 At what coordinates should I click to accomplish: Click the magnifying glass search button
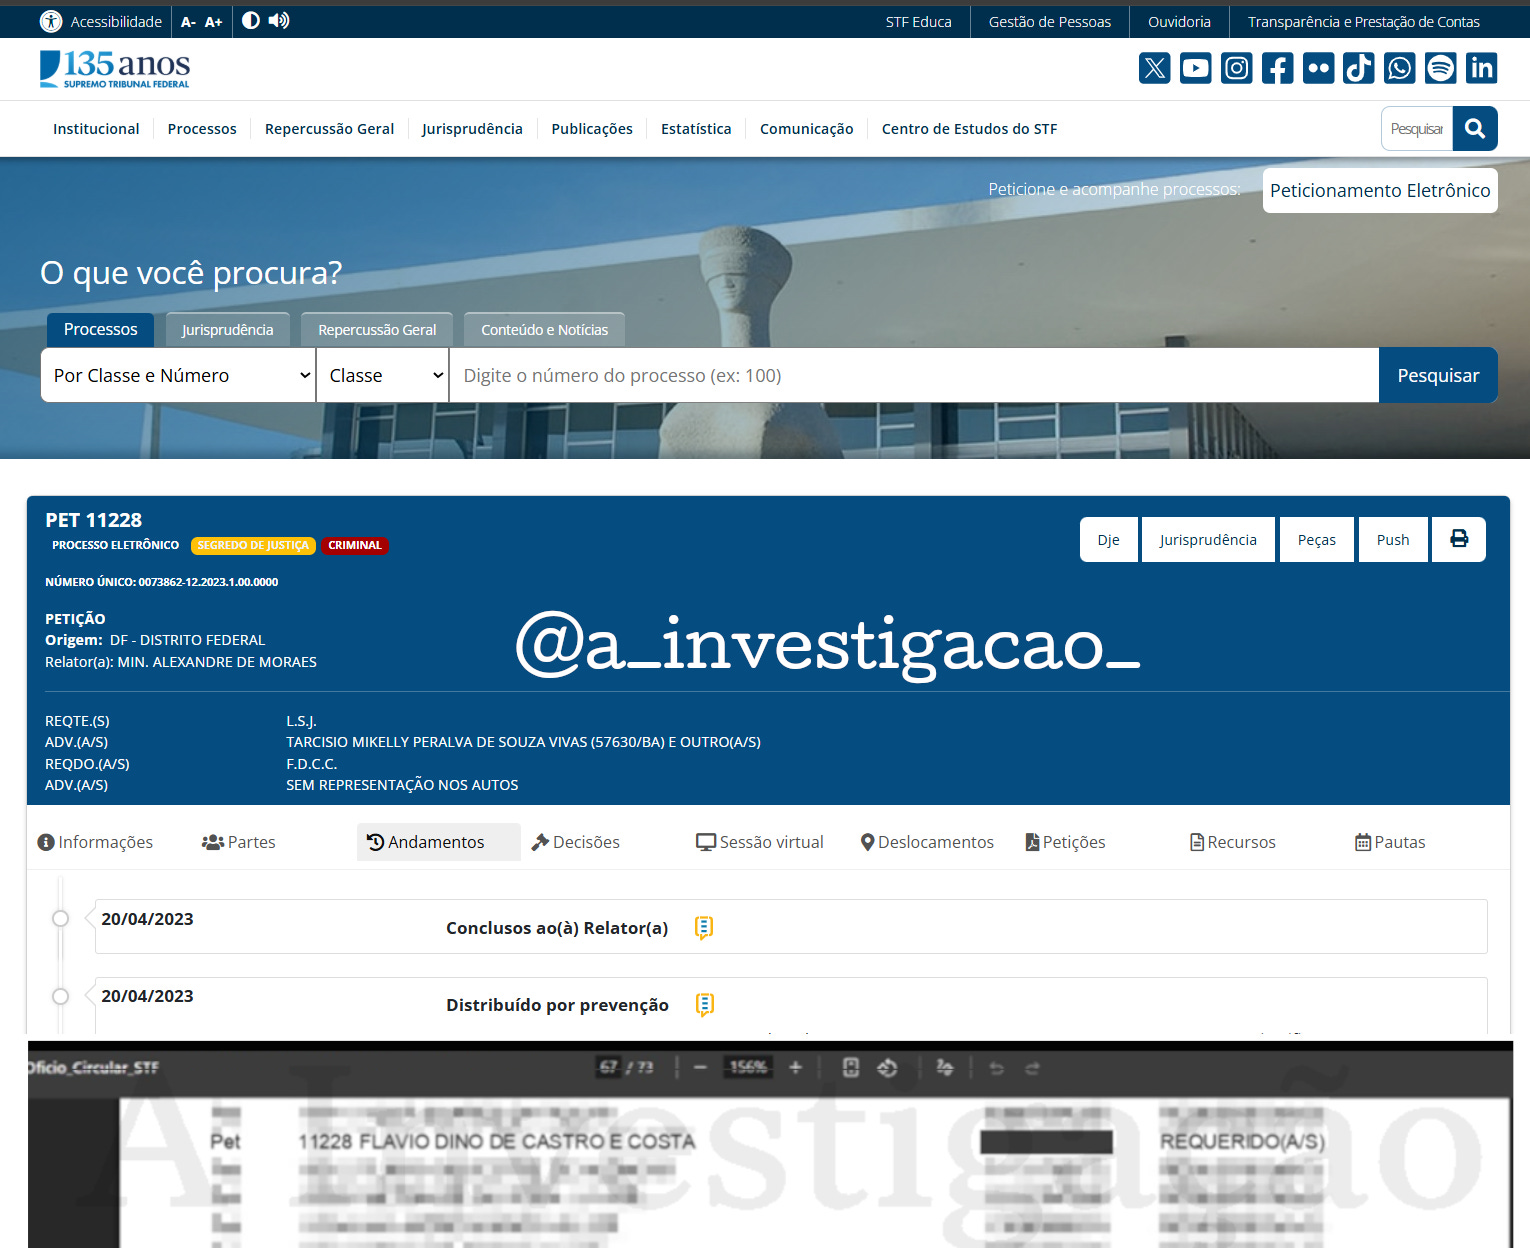click(1475, 129)
